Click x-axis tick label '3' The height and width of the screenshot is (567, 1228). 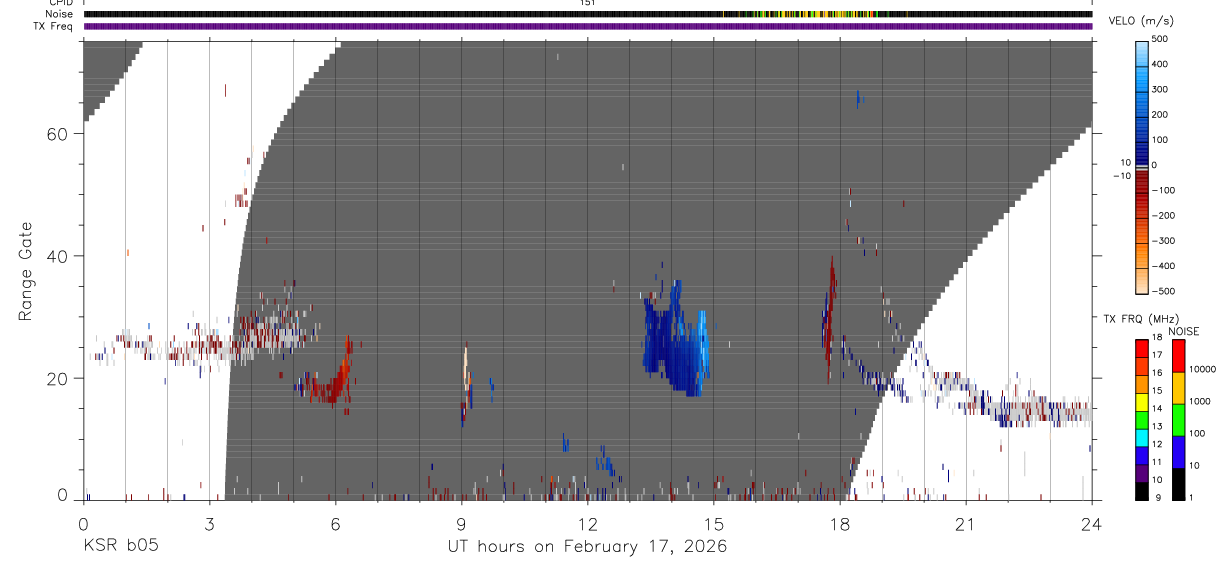pos(209,525)
